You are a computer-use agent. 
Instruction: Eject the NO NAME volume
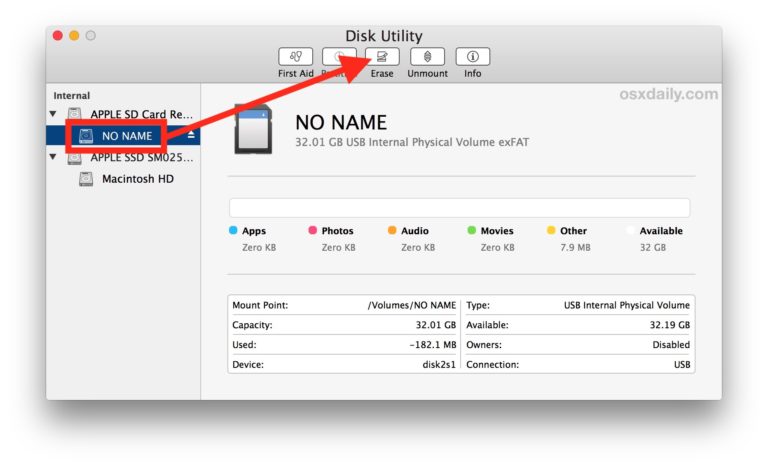coord(191,135)
